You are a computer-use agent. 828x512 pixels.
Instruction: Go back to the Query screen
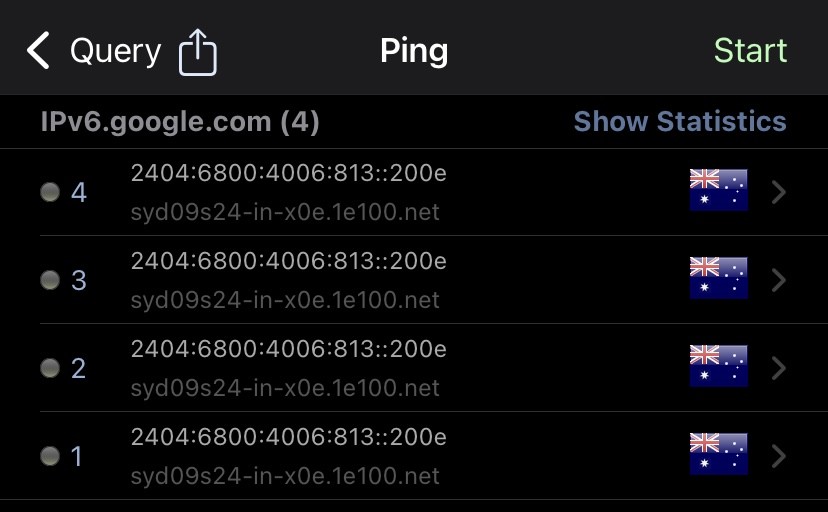(x=115, y=50)
